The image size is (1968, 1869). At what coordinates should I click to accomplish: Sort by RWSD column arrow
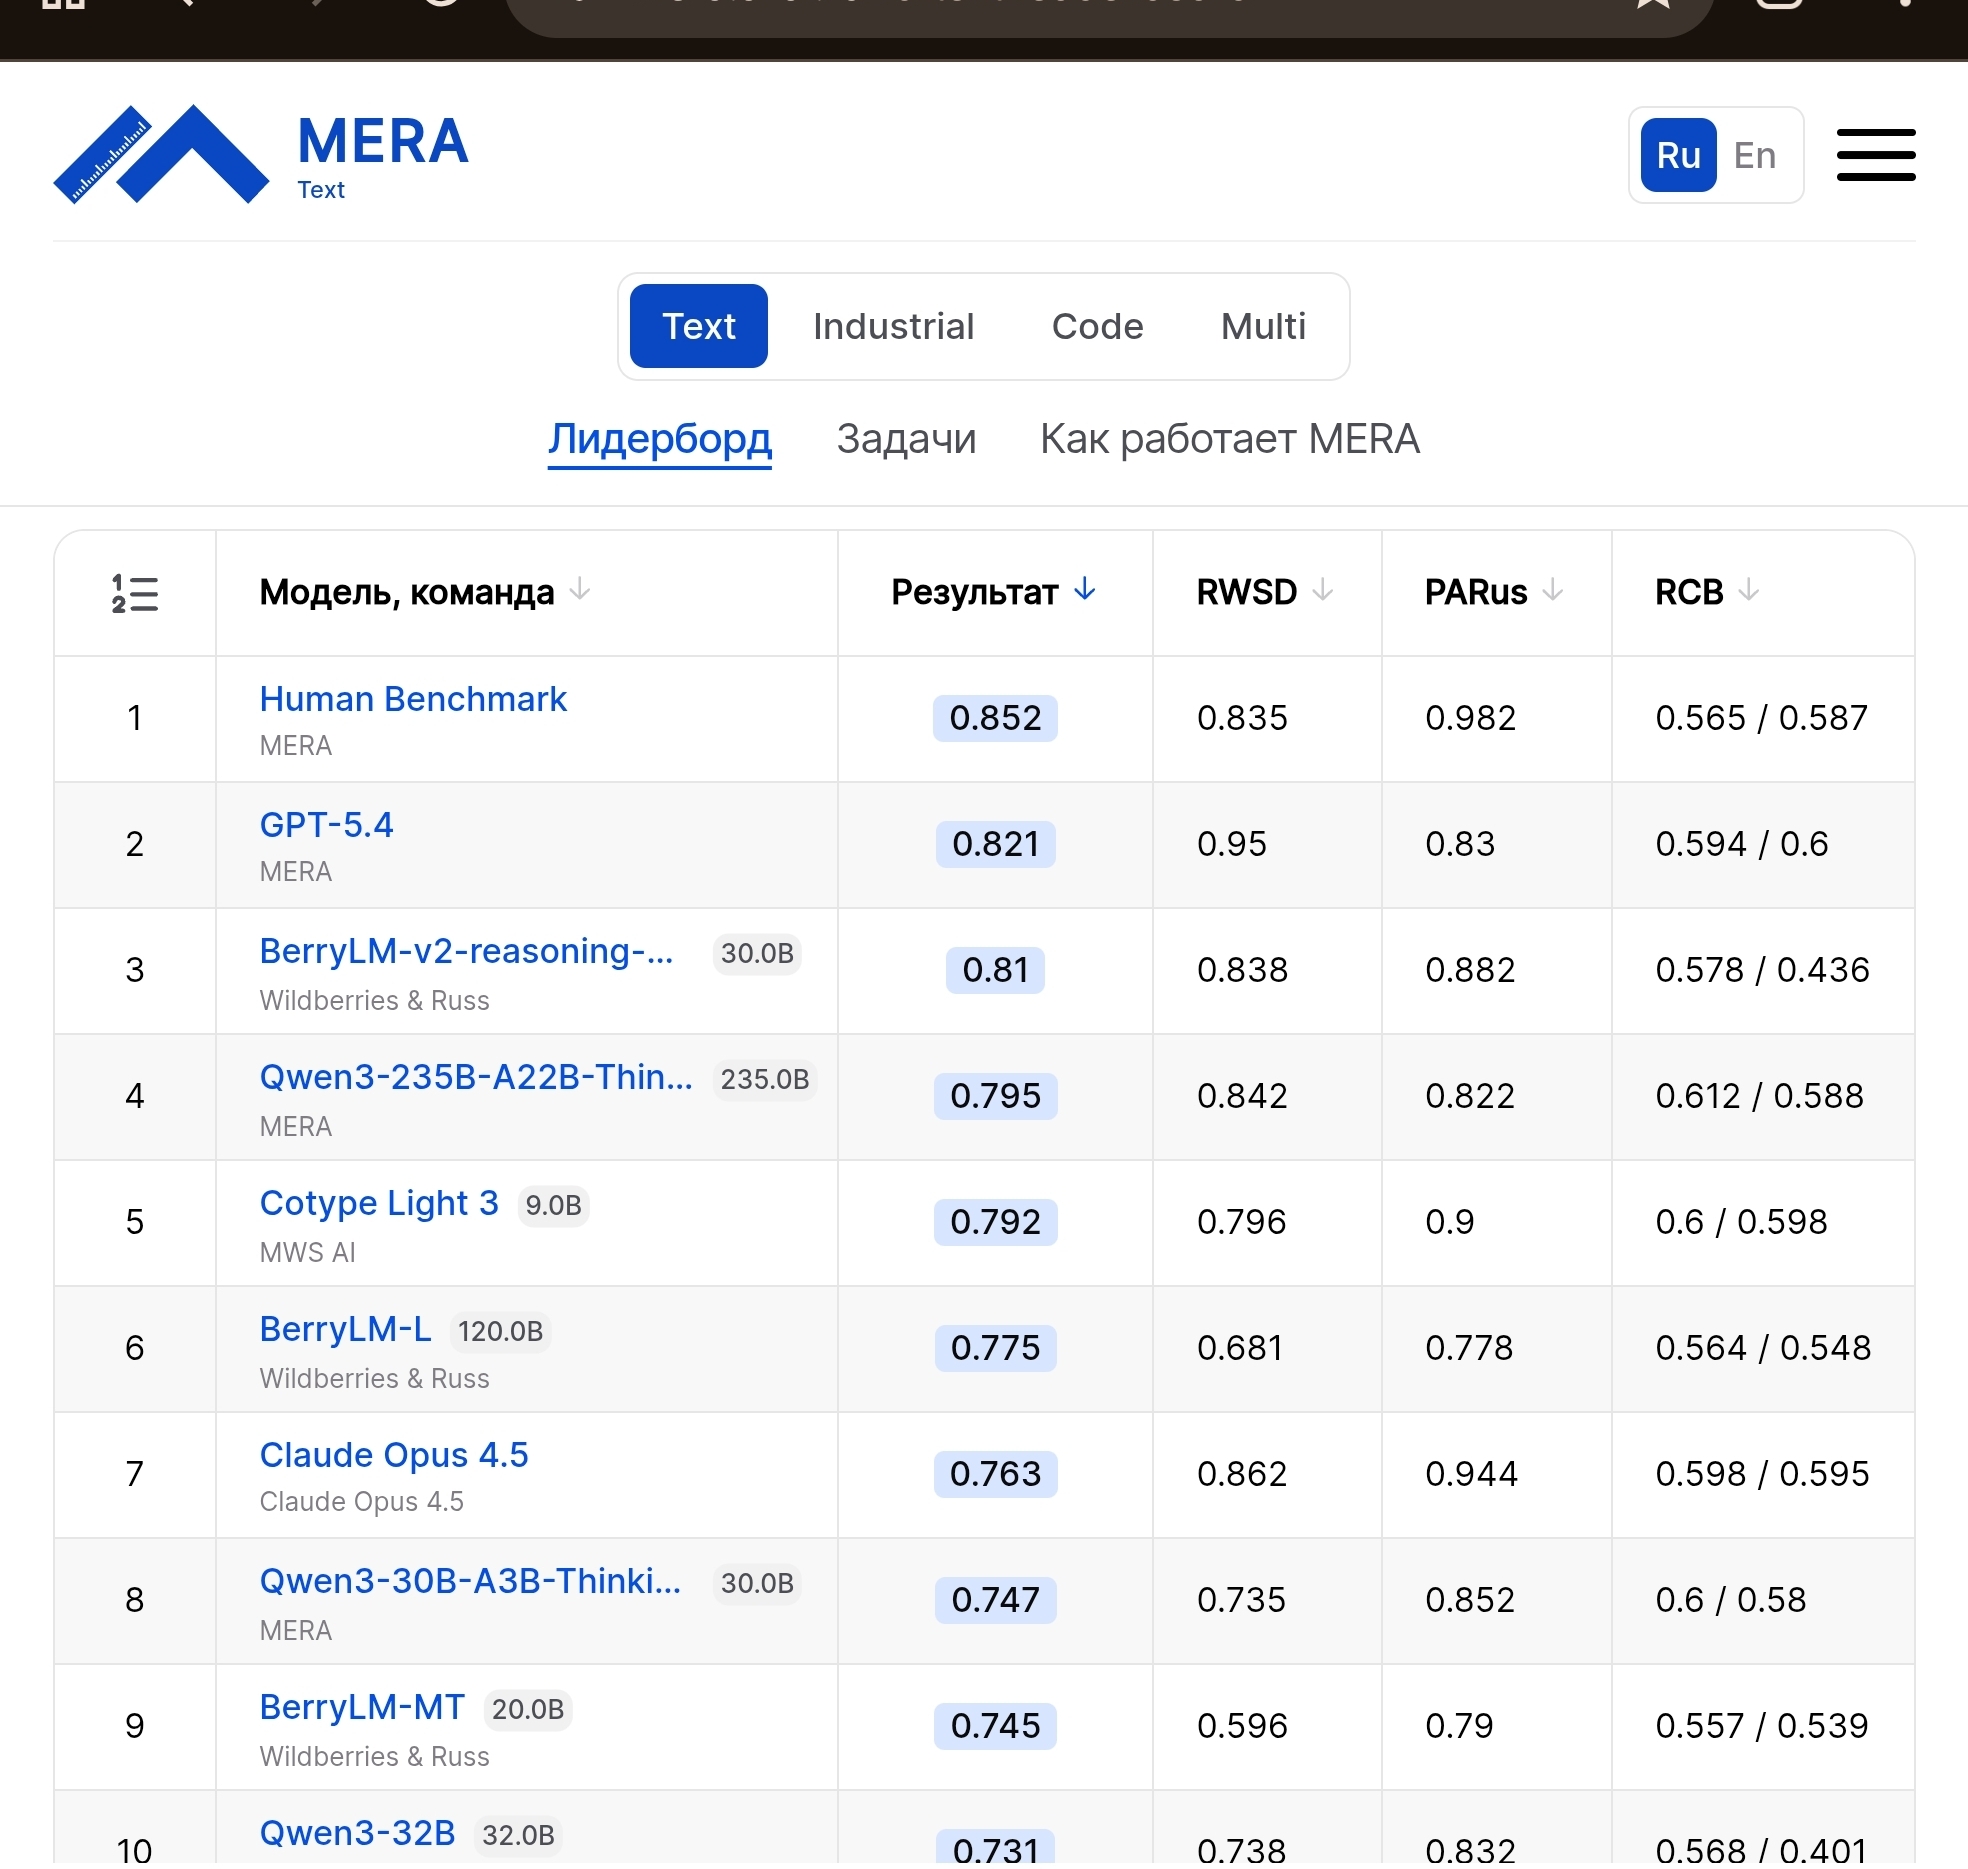tap(1323, 590)
